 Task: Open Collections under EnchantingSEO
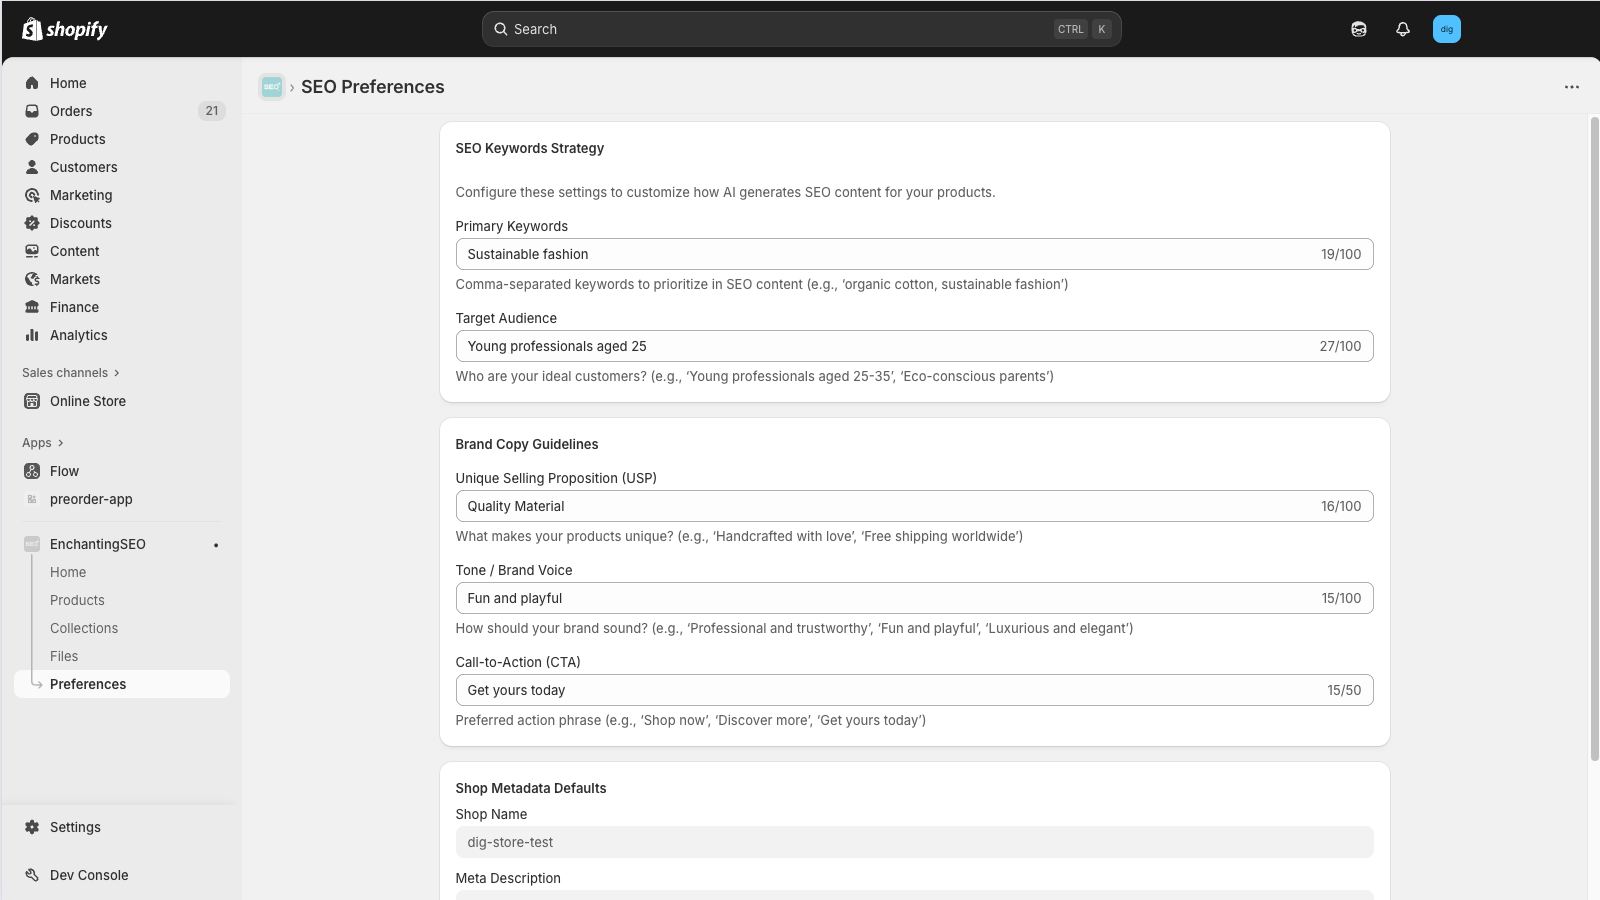tap(84, 628)
